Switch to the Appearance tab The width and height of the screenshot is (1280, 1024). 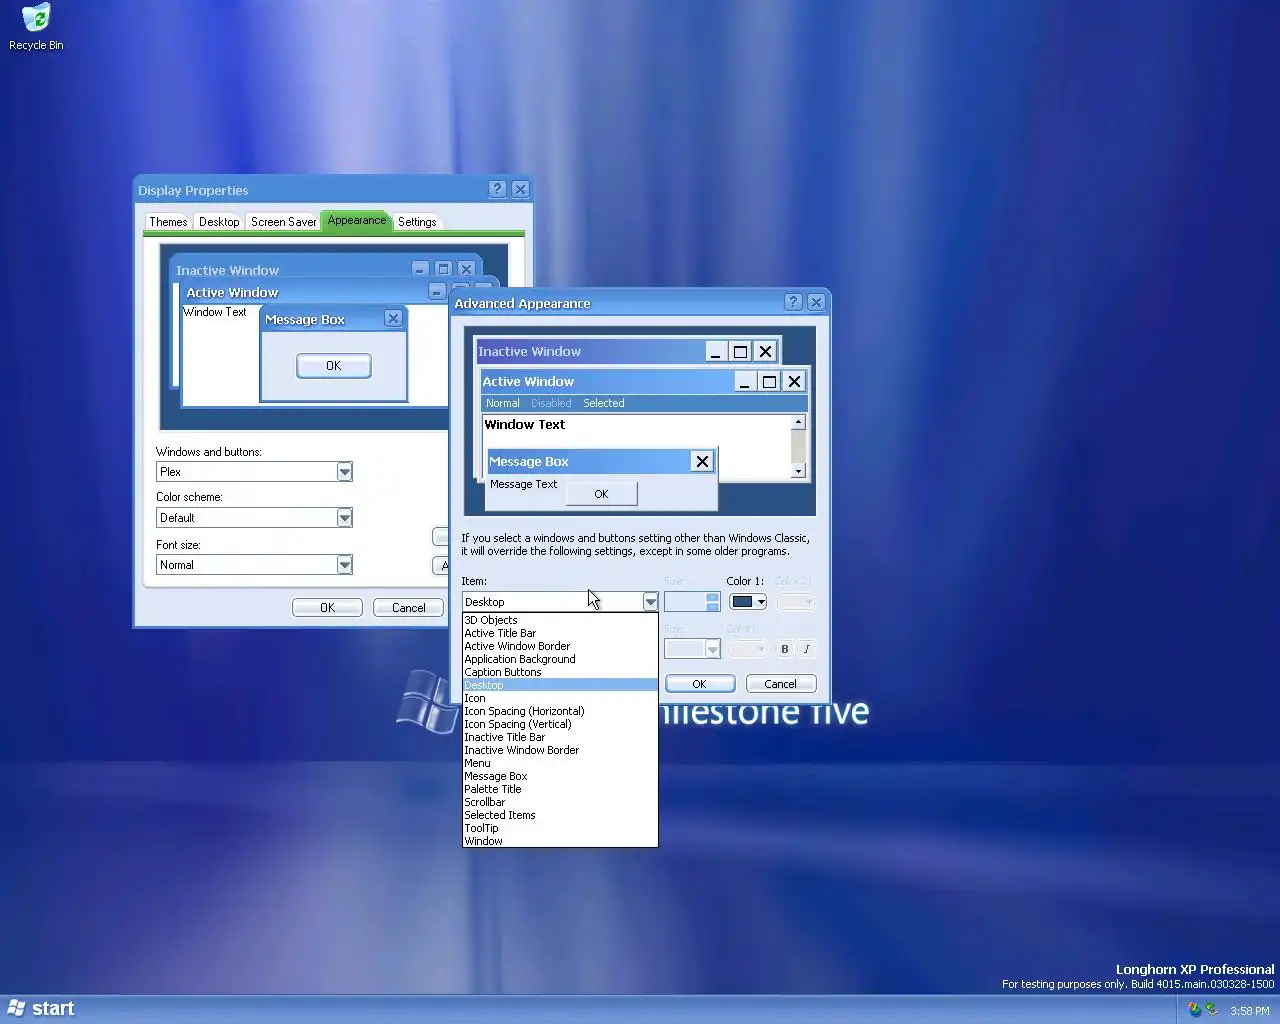(357, 220)
